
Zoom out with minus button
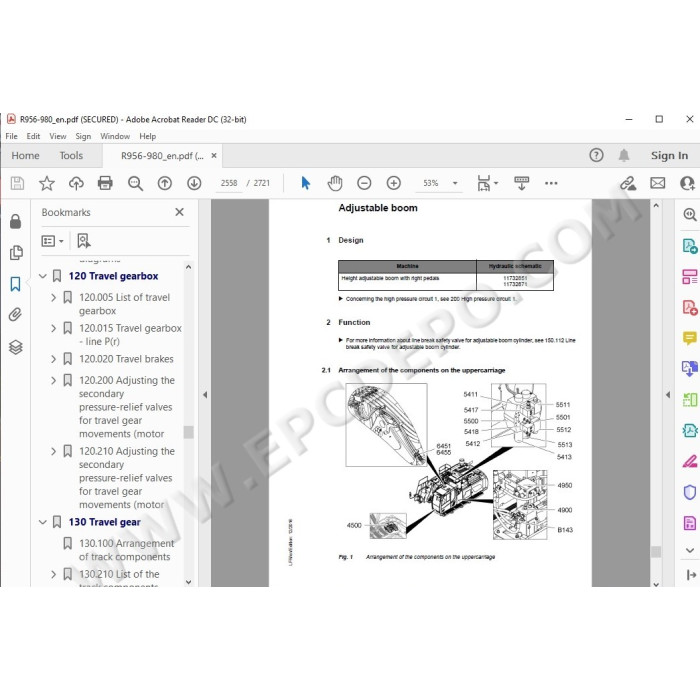point(364,183)
